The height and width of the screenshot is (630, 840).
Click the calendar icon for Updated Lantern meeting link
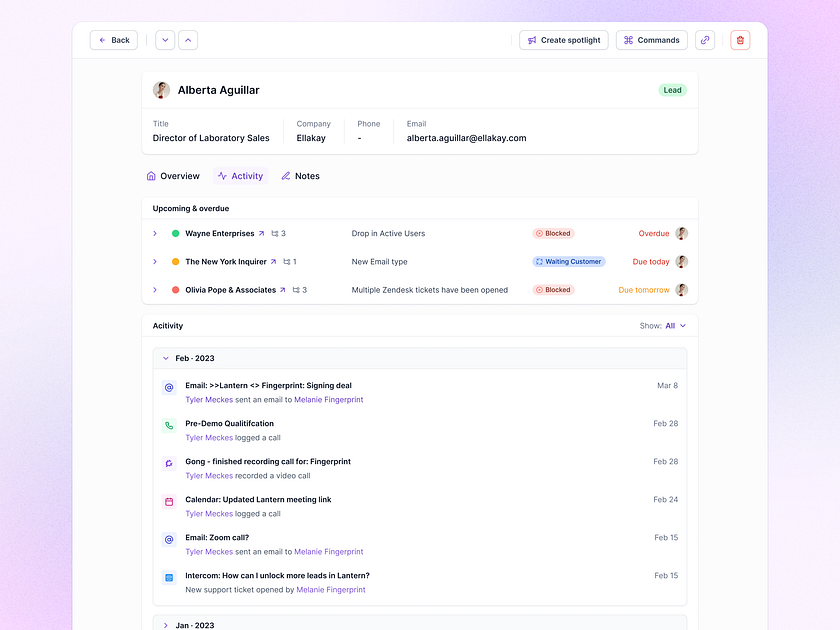(x=168, y=501)
